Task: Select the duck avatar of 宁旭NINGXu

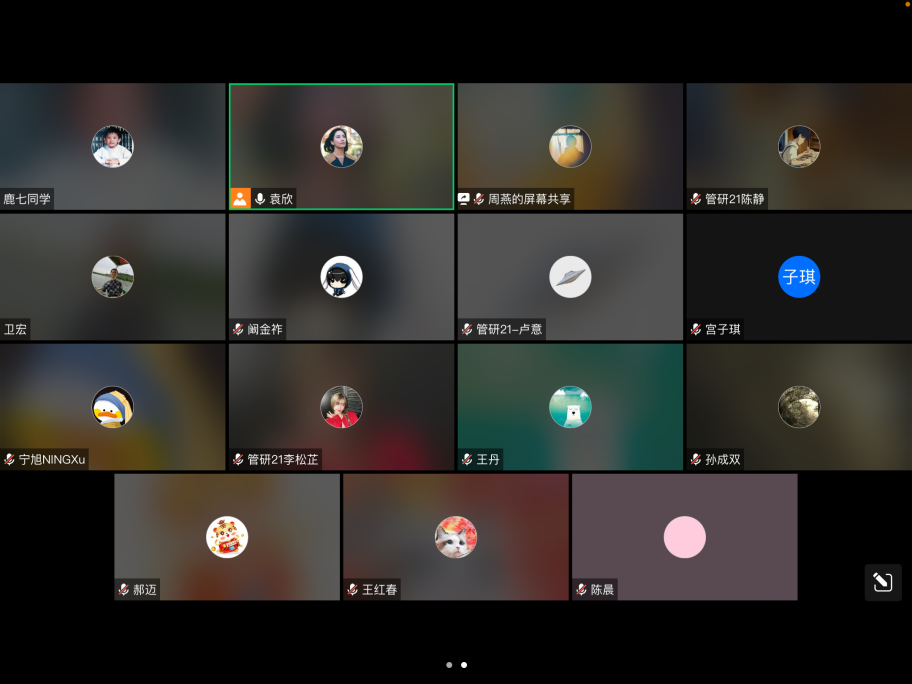Action: point(113,407)
